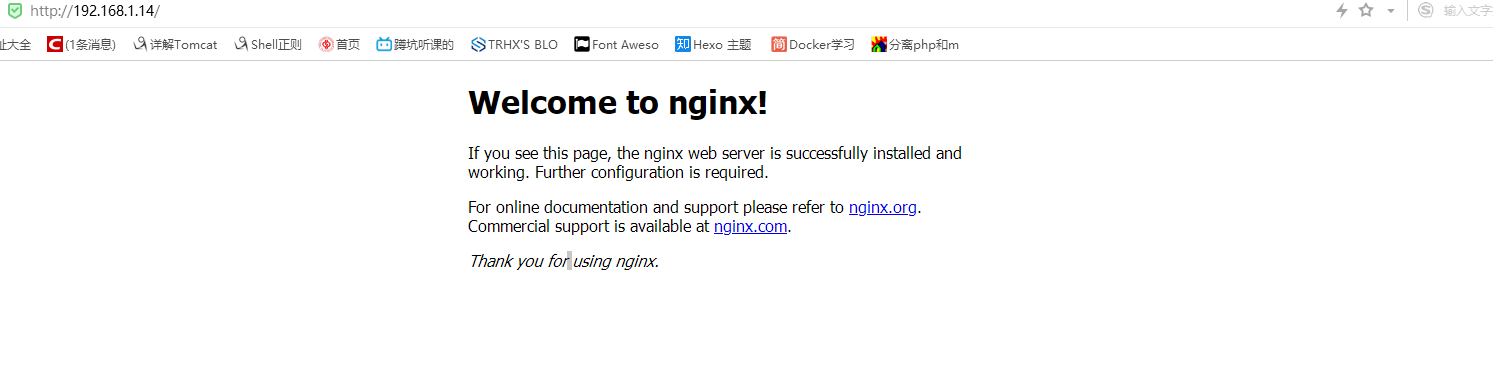Image resolution: width=1493 pixels, height=365 pixels.
Task: Click the lightning bolt speed mode icon
Action: [1342, 10]
